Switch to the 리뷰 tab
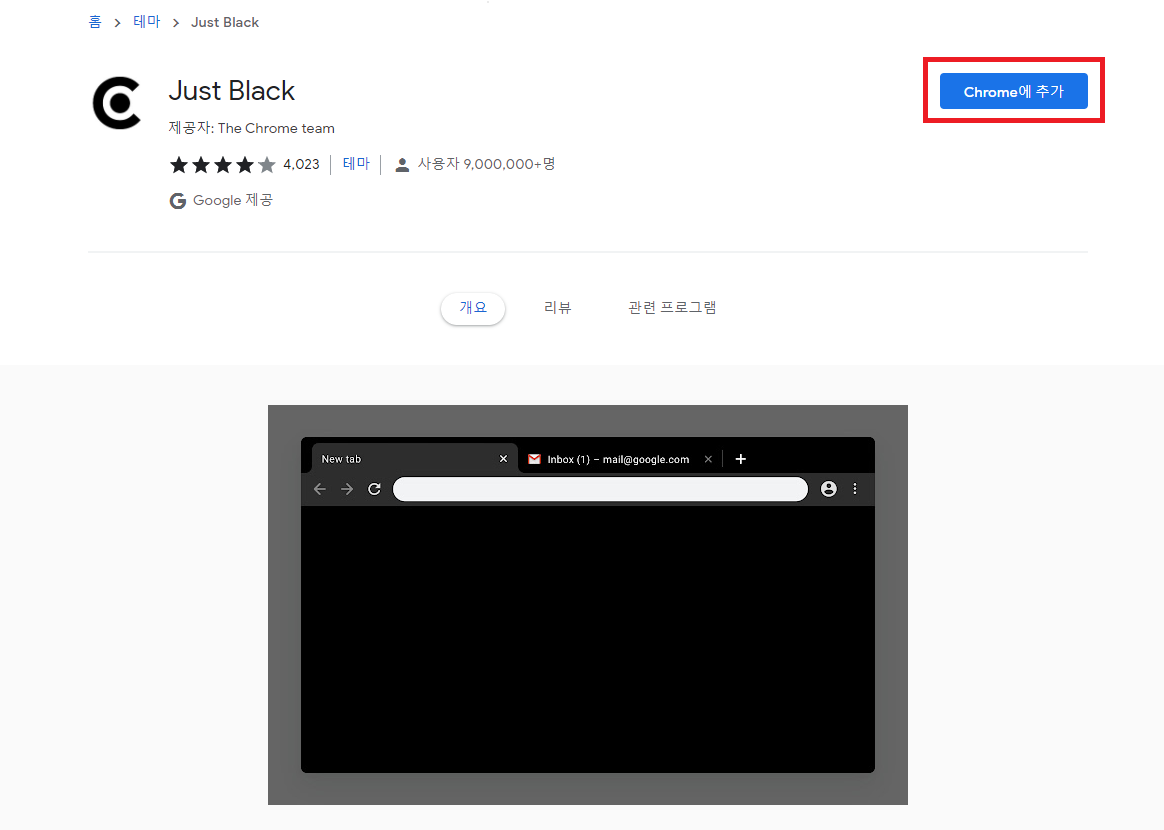Screen dimensions: 1164x830 coord(558,308)
